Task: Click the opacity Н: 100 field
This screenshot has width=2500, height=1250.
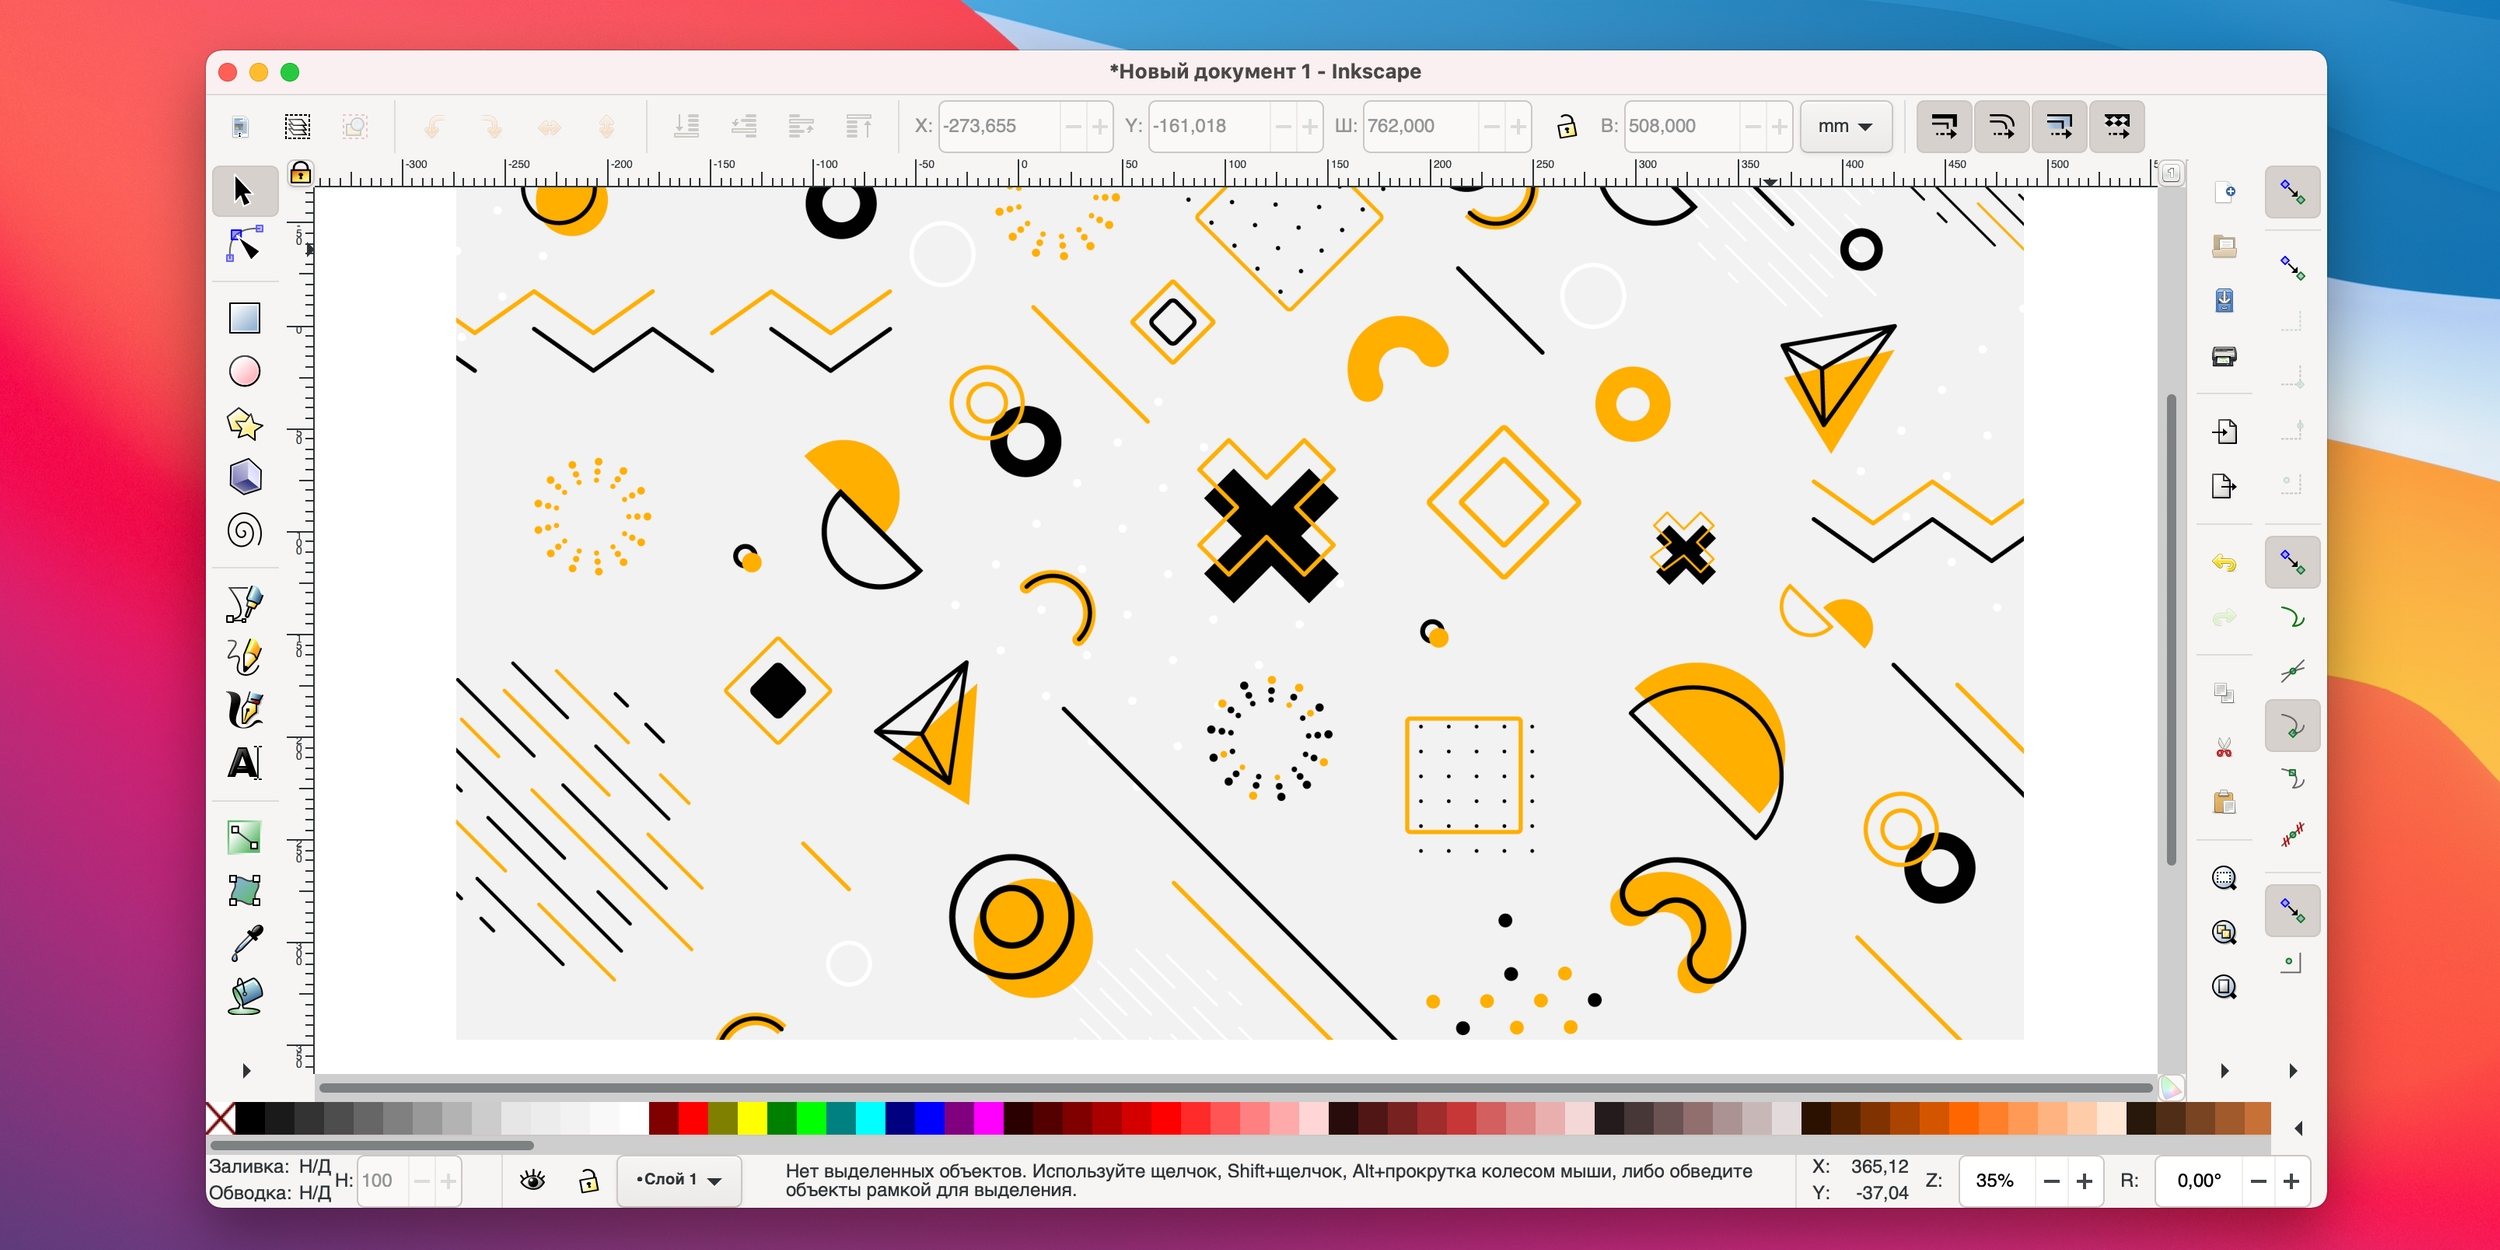Action: tap(384, 1181)
